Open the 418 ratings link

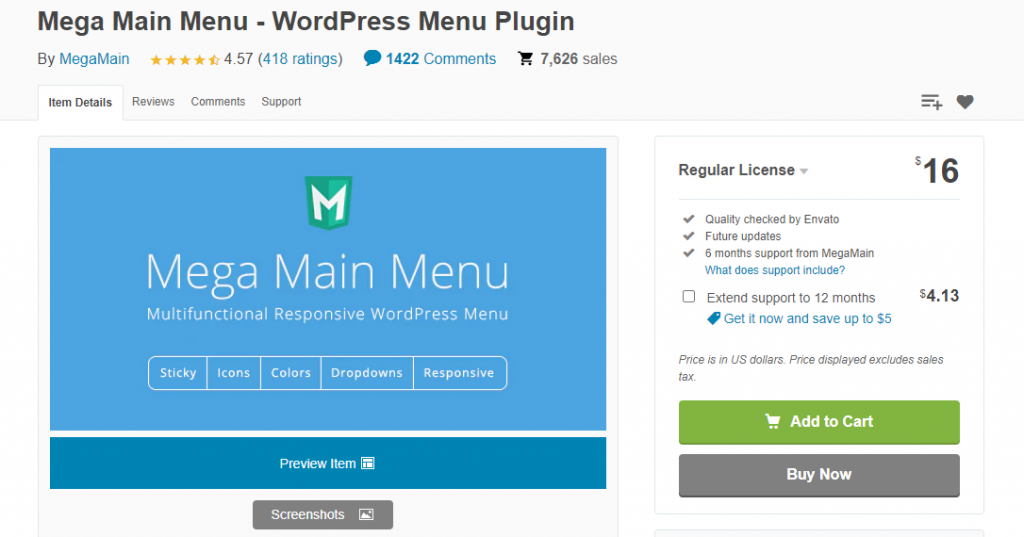click(x=300, y=59)
